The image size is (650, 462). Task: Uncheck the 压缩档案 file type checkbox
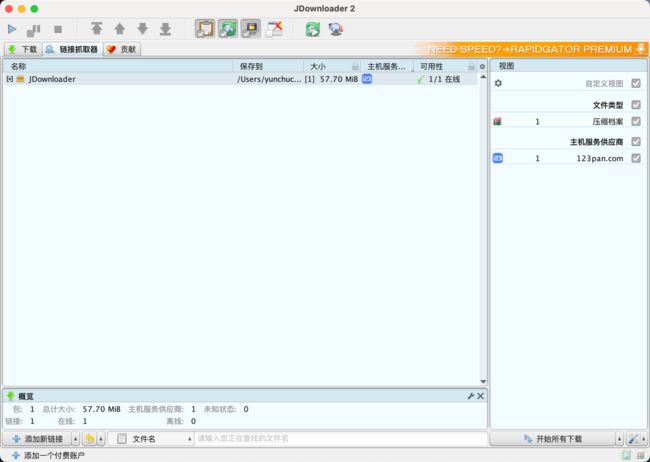[635, 121]
